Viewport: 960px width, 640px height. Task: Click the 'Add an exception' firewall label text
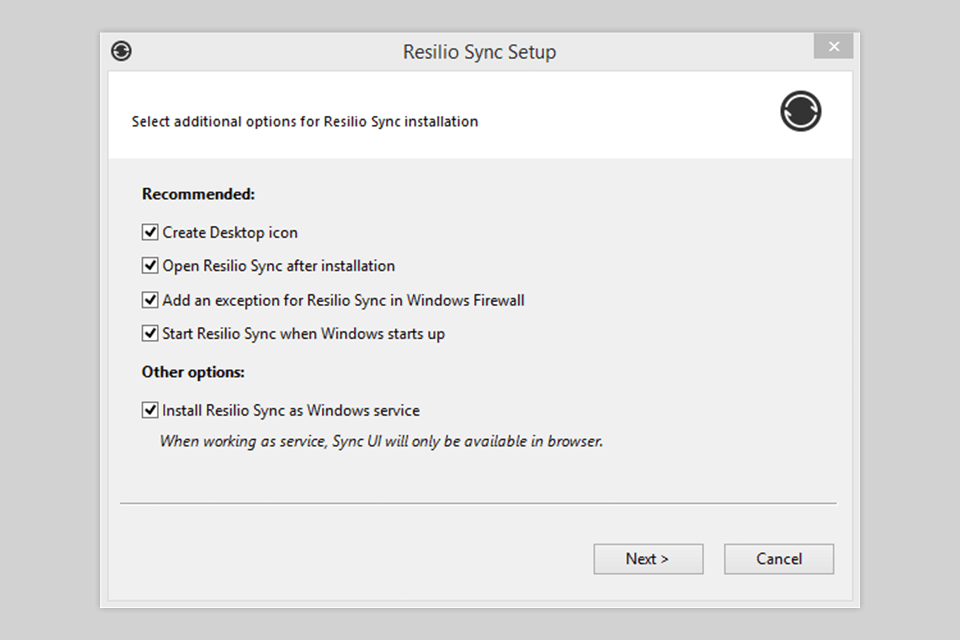click(343, 300)
